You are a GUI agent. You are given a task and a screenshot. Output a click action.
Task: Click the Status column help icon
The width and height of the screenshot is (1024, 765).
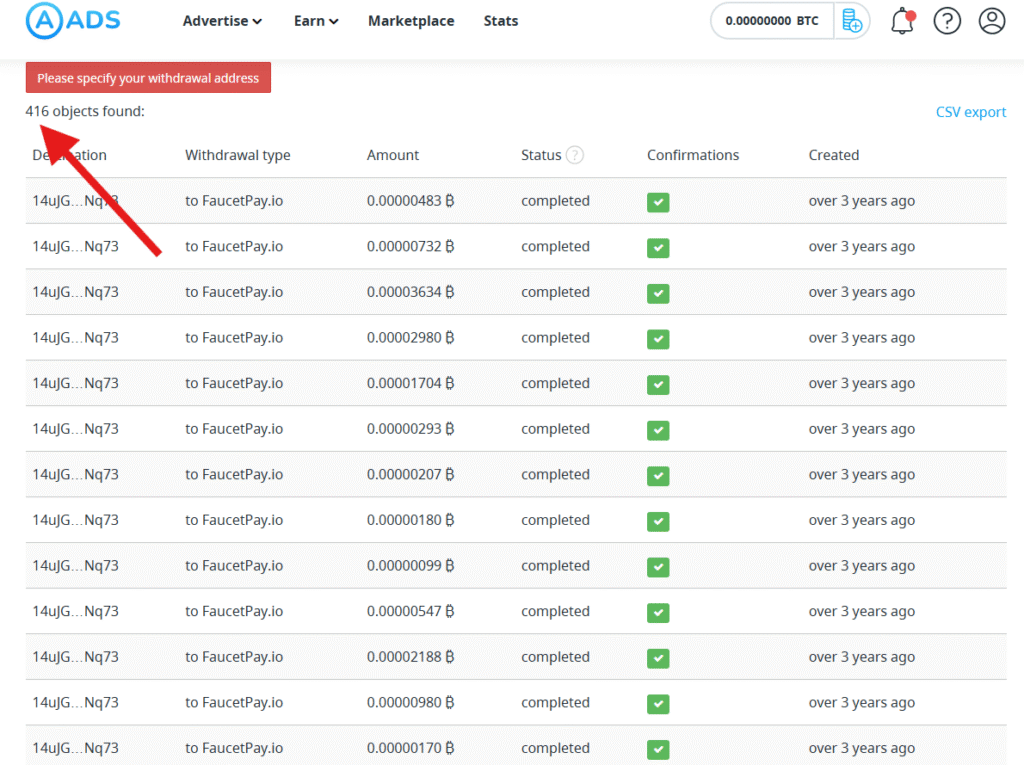(575, 155)
